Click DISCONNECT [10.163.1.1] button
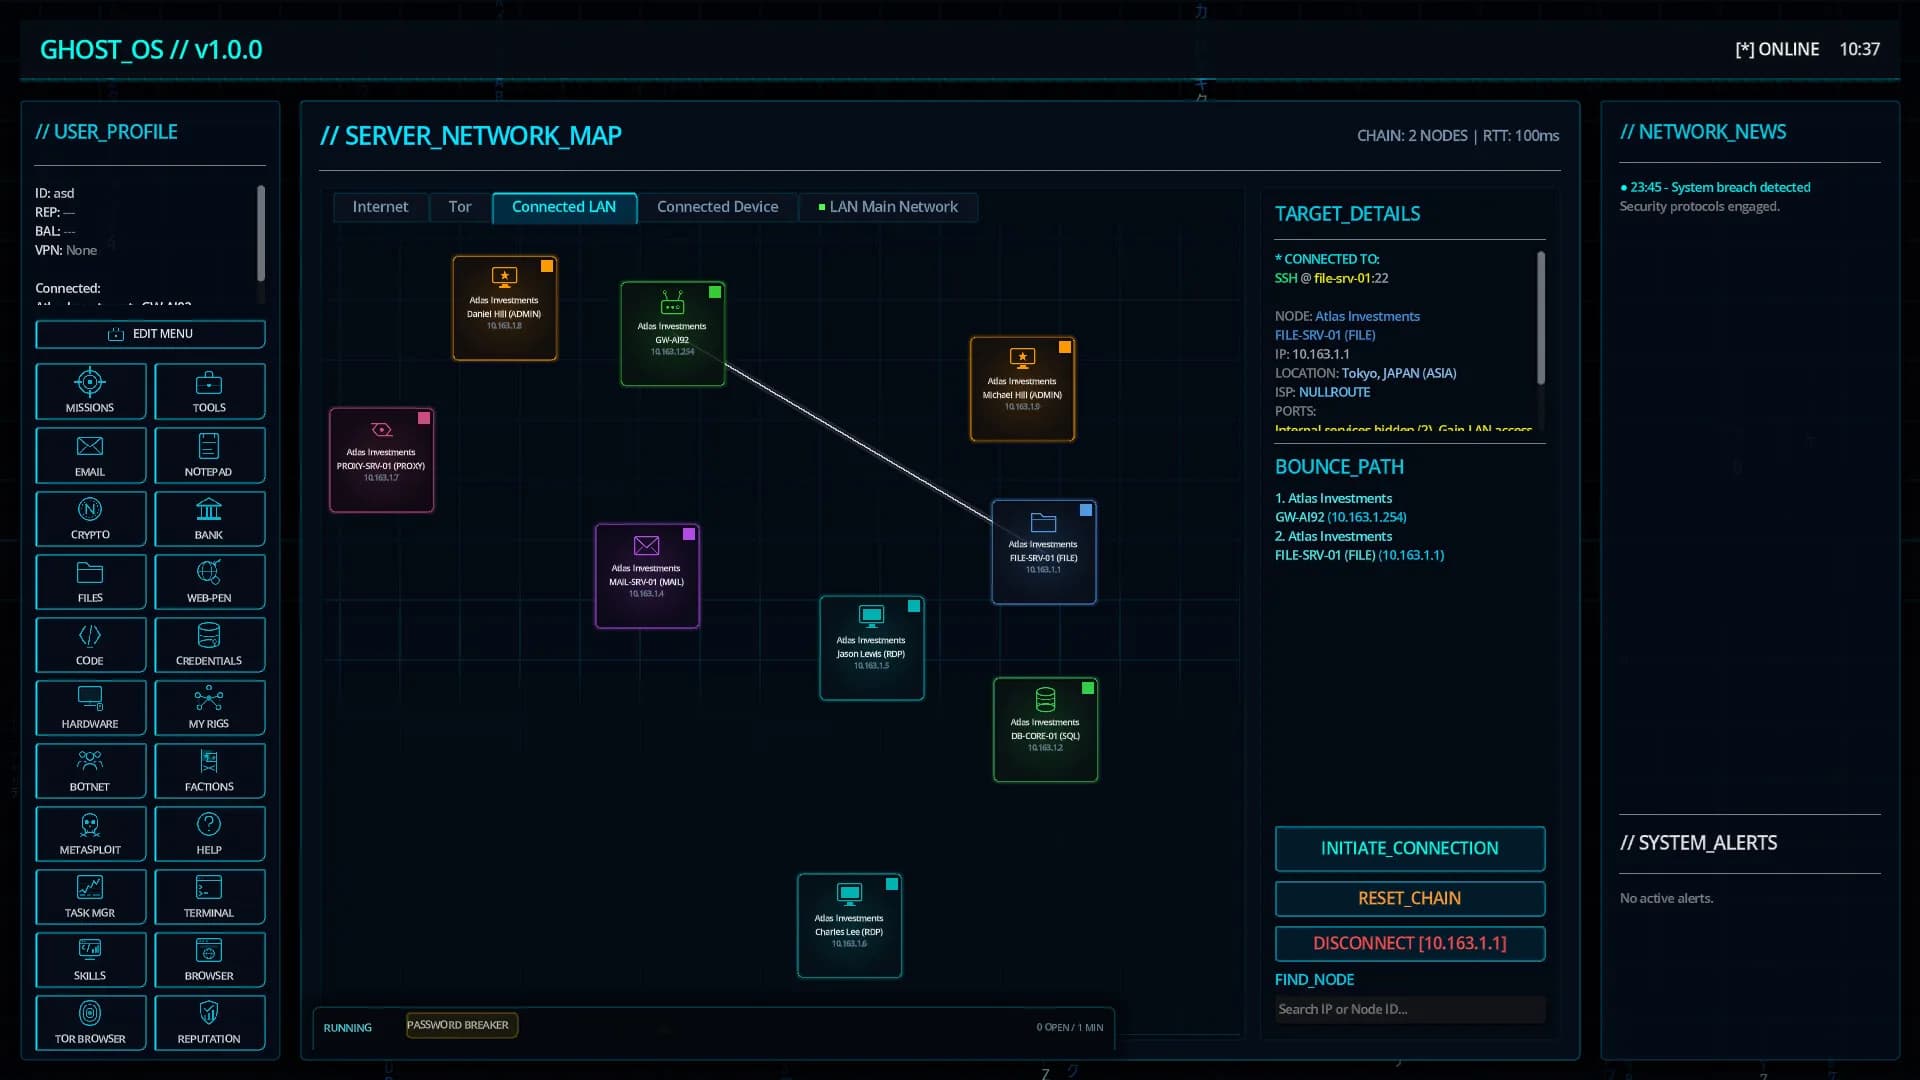Viewport: 1920px width, 1080px height. (1410, 944)
